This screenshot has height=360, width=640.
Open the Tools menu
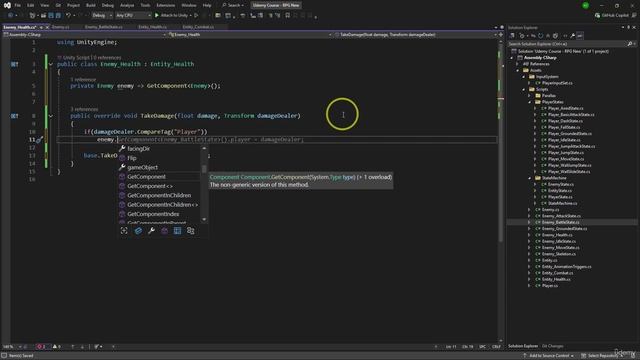pos(145,5)
